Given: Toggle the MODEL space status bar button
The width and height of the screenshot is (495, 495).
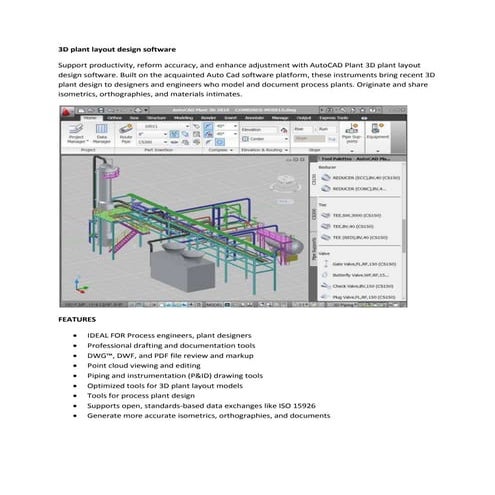Looking at the screenshot, I should pyautogui.click(x=213, y=305).
